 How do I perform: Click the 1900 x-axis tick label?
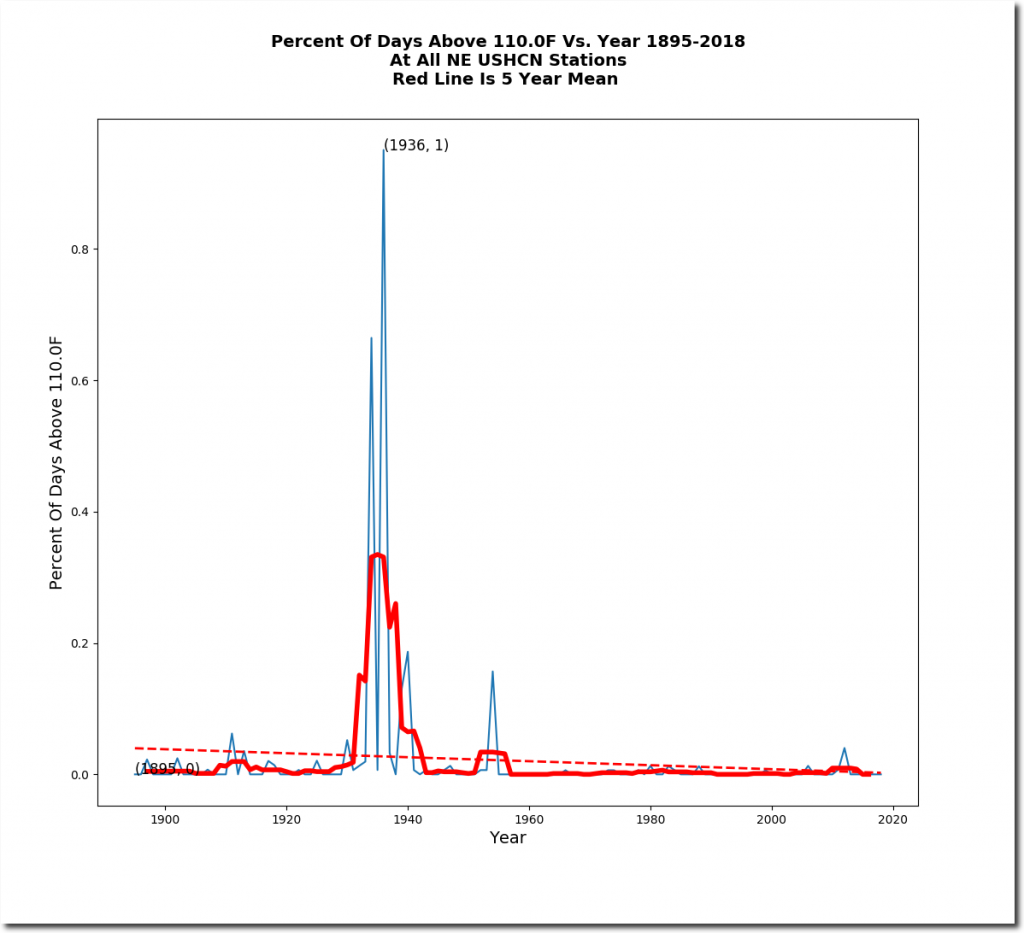tap(164, 820)
